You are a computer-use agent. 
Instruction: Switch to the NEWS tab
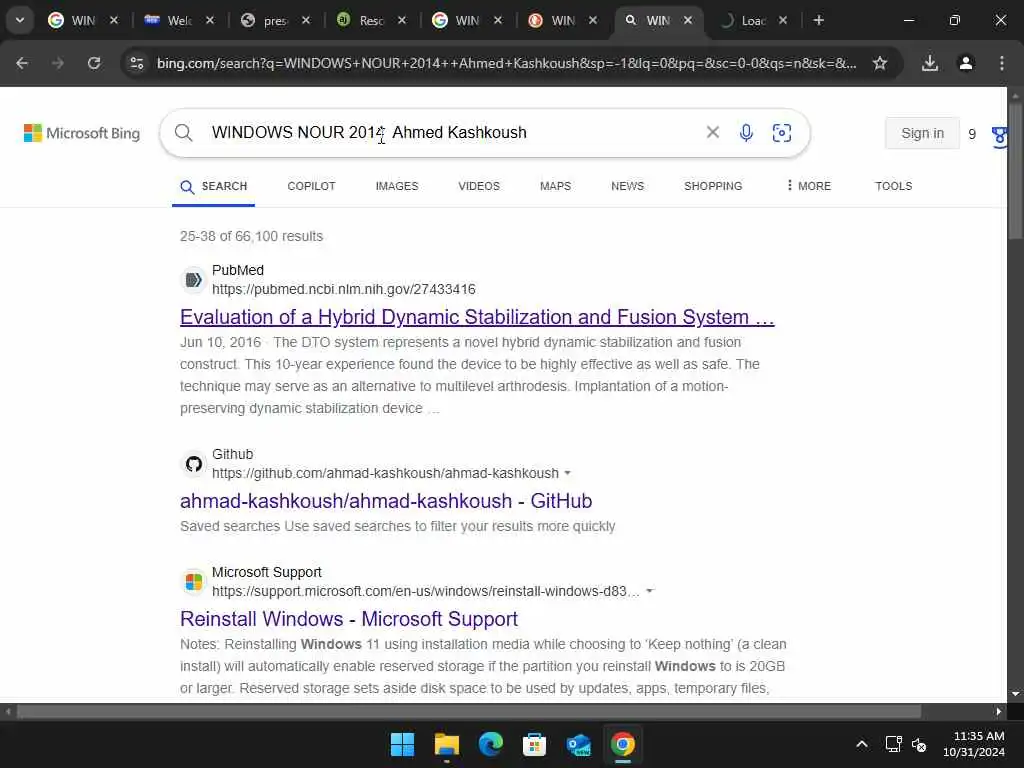(x=628, y=186)
